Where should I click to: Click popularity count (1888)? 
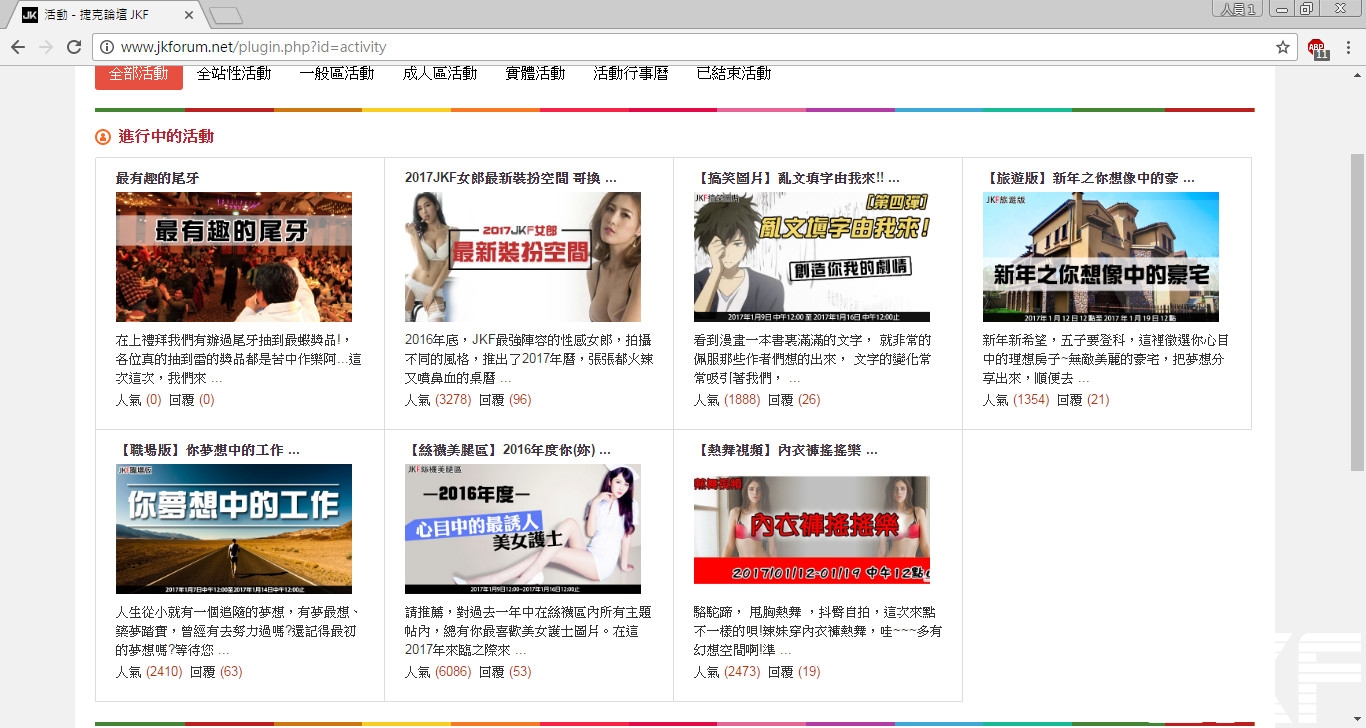tap(742, 399)
